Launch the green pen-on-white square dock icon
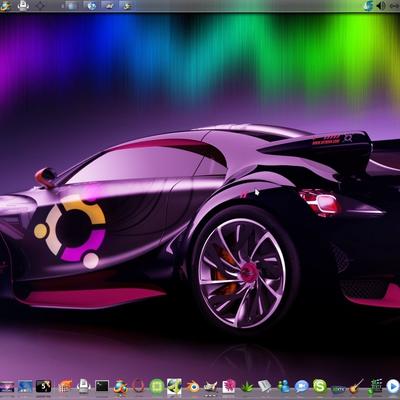The height and width of the screenshot is (400, 400). point(174,386)
